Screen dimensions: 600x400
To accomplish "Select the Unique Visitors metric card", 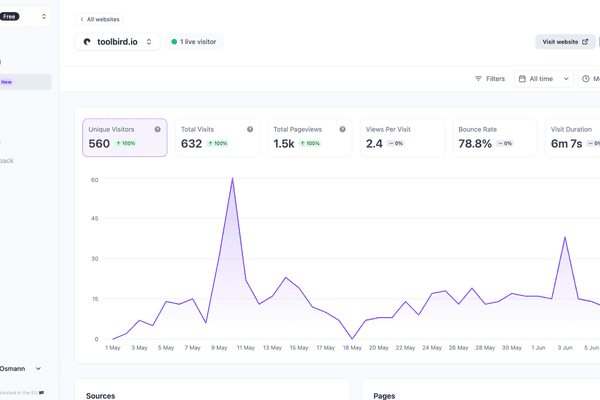I will click(x=125, y=137).
